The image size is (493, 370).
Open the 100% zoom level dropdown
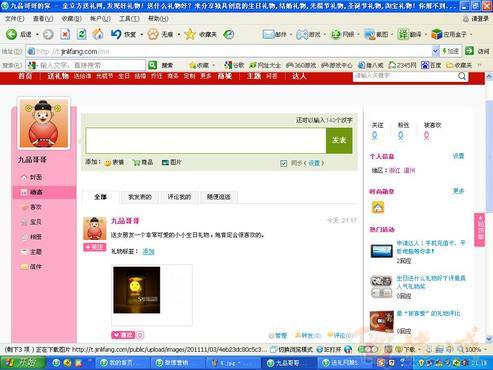[x=484, y=350]
